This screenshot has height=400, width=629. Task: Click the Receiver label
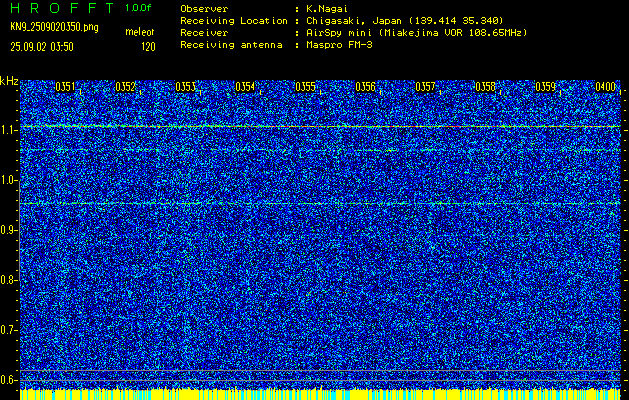[204, 33]
